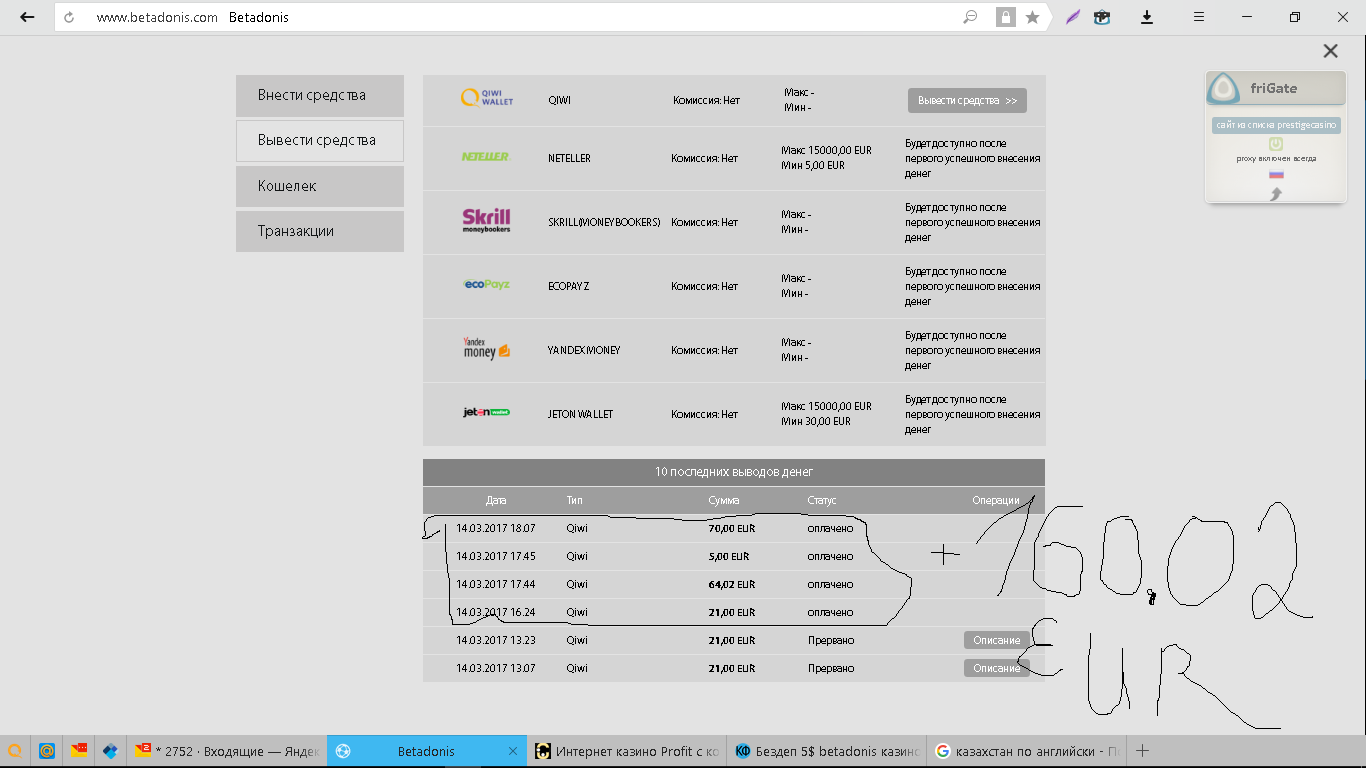The width and height of the screenshot is (1366, 768).
Task: Open the downloads arrow icon
Action: tap(1147, 17)
